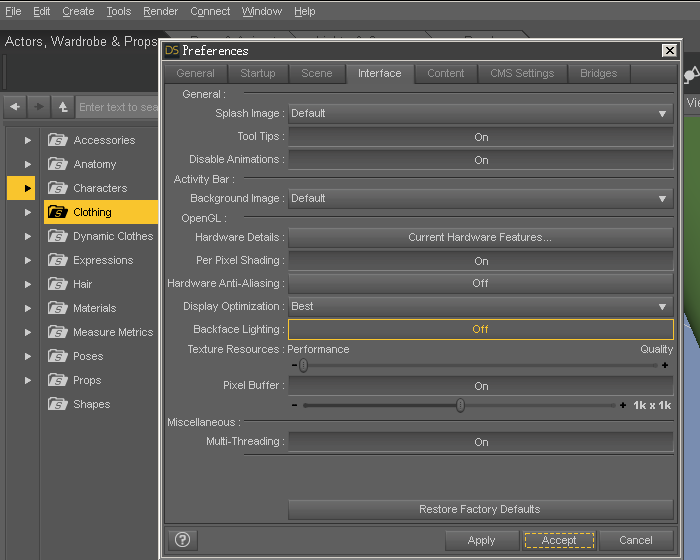This screenshot has width=700, height=560.
Task: Click the Pixel Buffer size slider handle
Action: point(460,405)
